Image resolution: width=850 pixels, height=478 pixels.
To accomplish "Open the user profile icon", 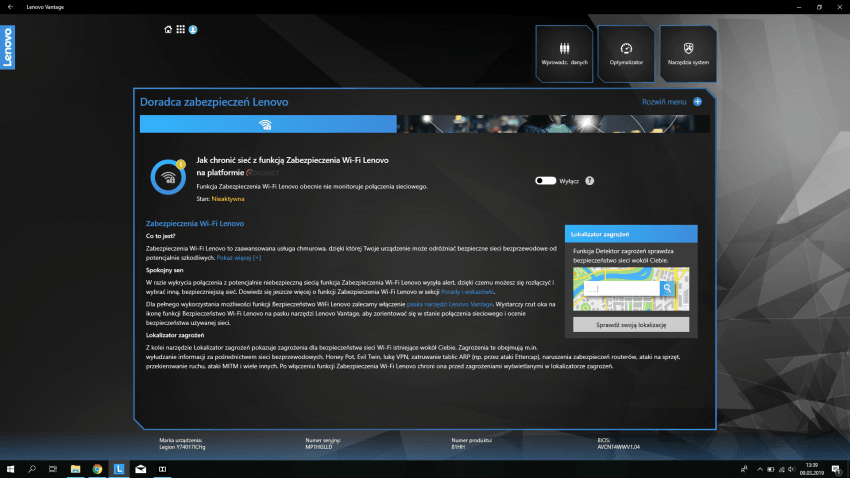I will pyautogui.click(x=193, y=30).
